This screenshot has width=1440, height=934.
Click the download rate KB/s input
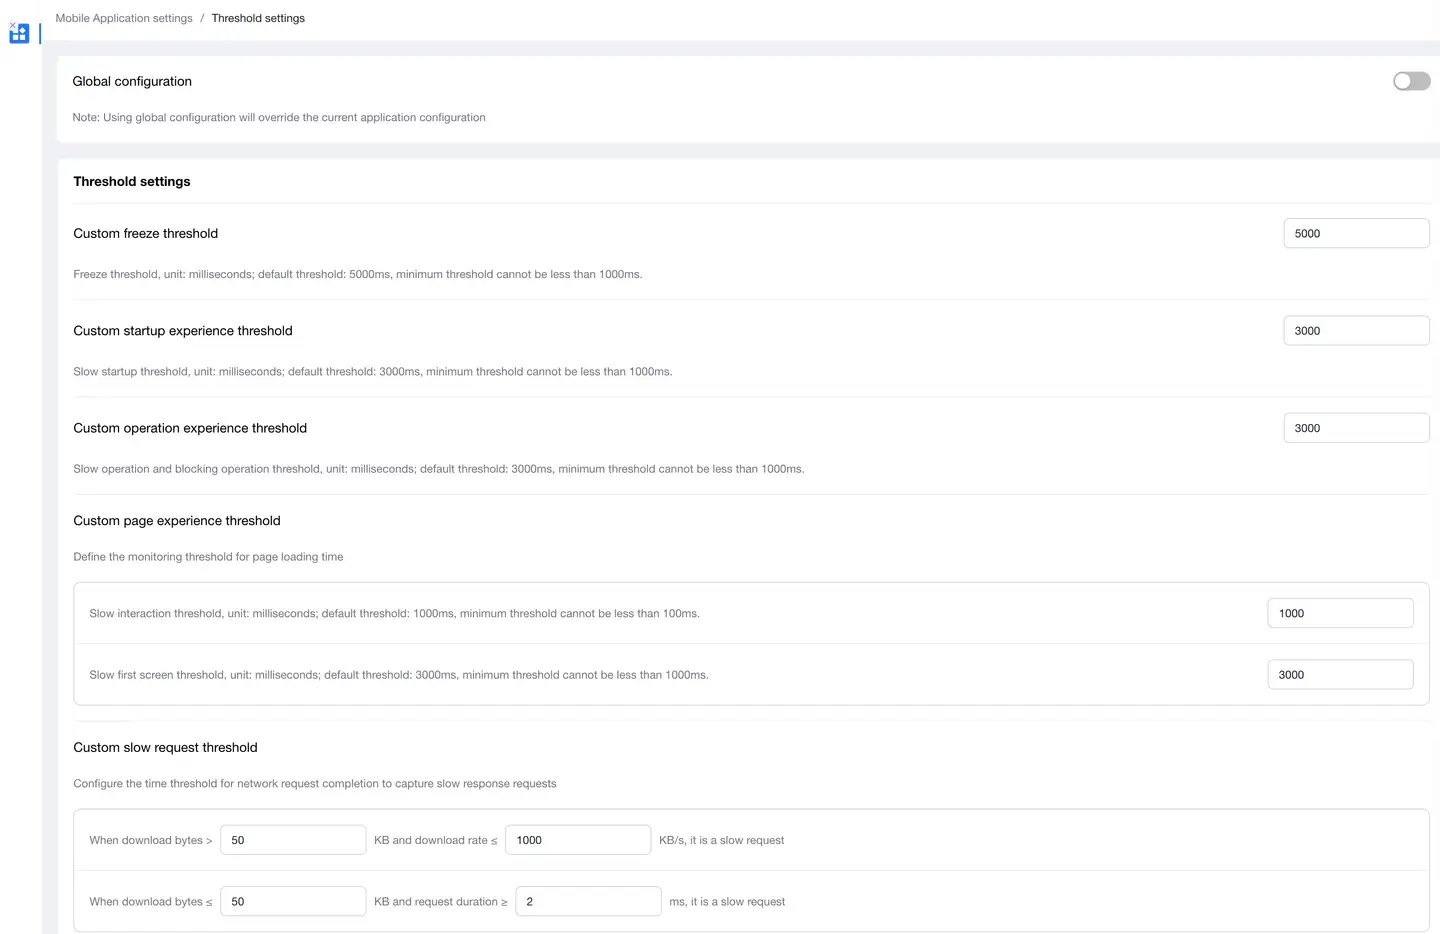coord(577,840)
